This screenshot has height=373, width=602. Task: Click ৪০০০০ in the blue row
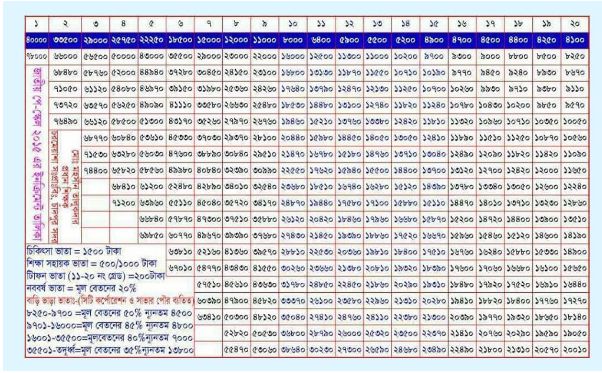pos(37,40)
